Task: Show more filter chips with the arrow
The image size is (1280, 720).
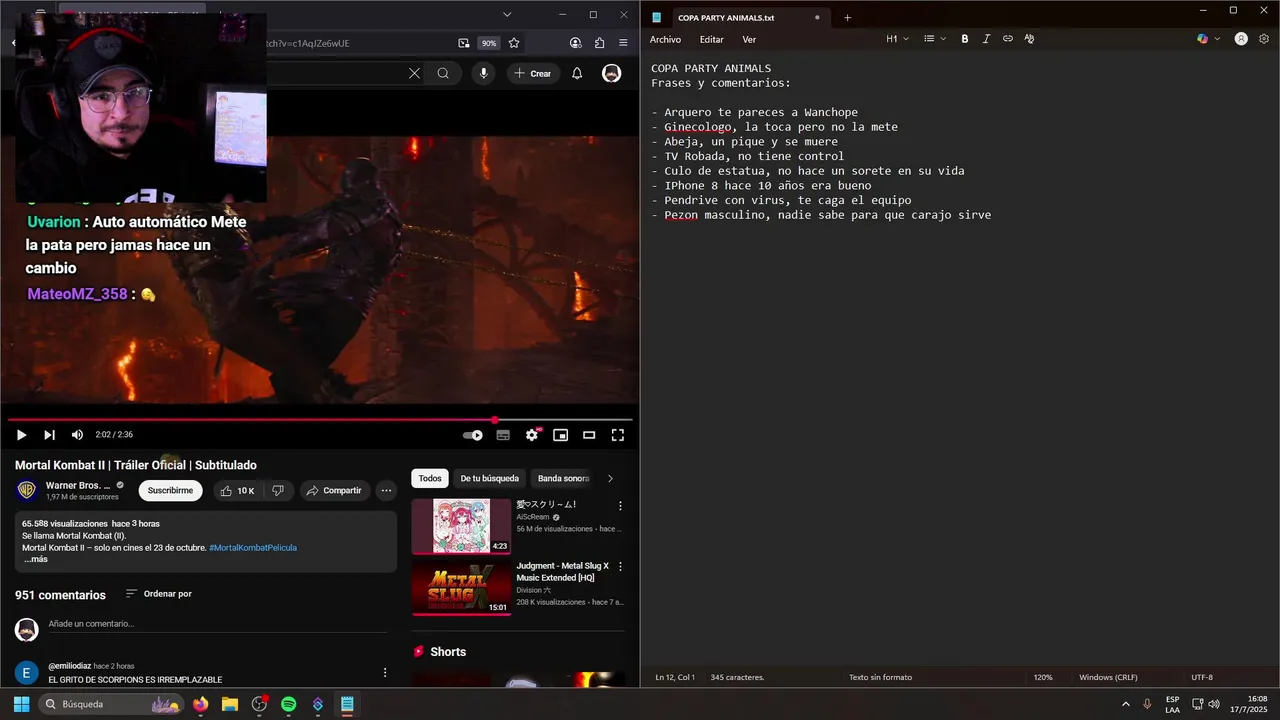Action: point(610,478)
